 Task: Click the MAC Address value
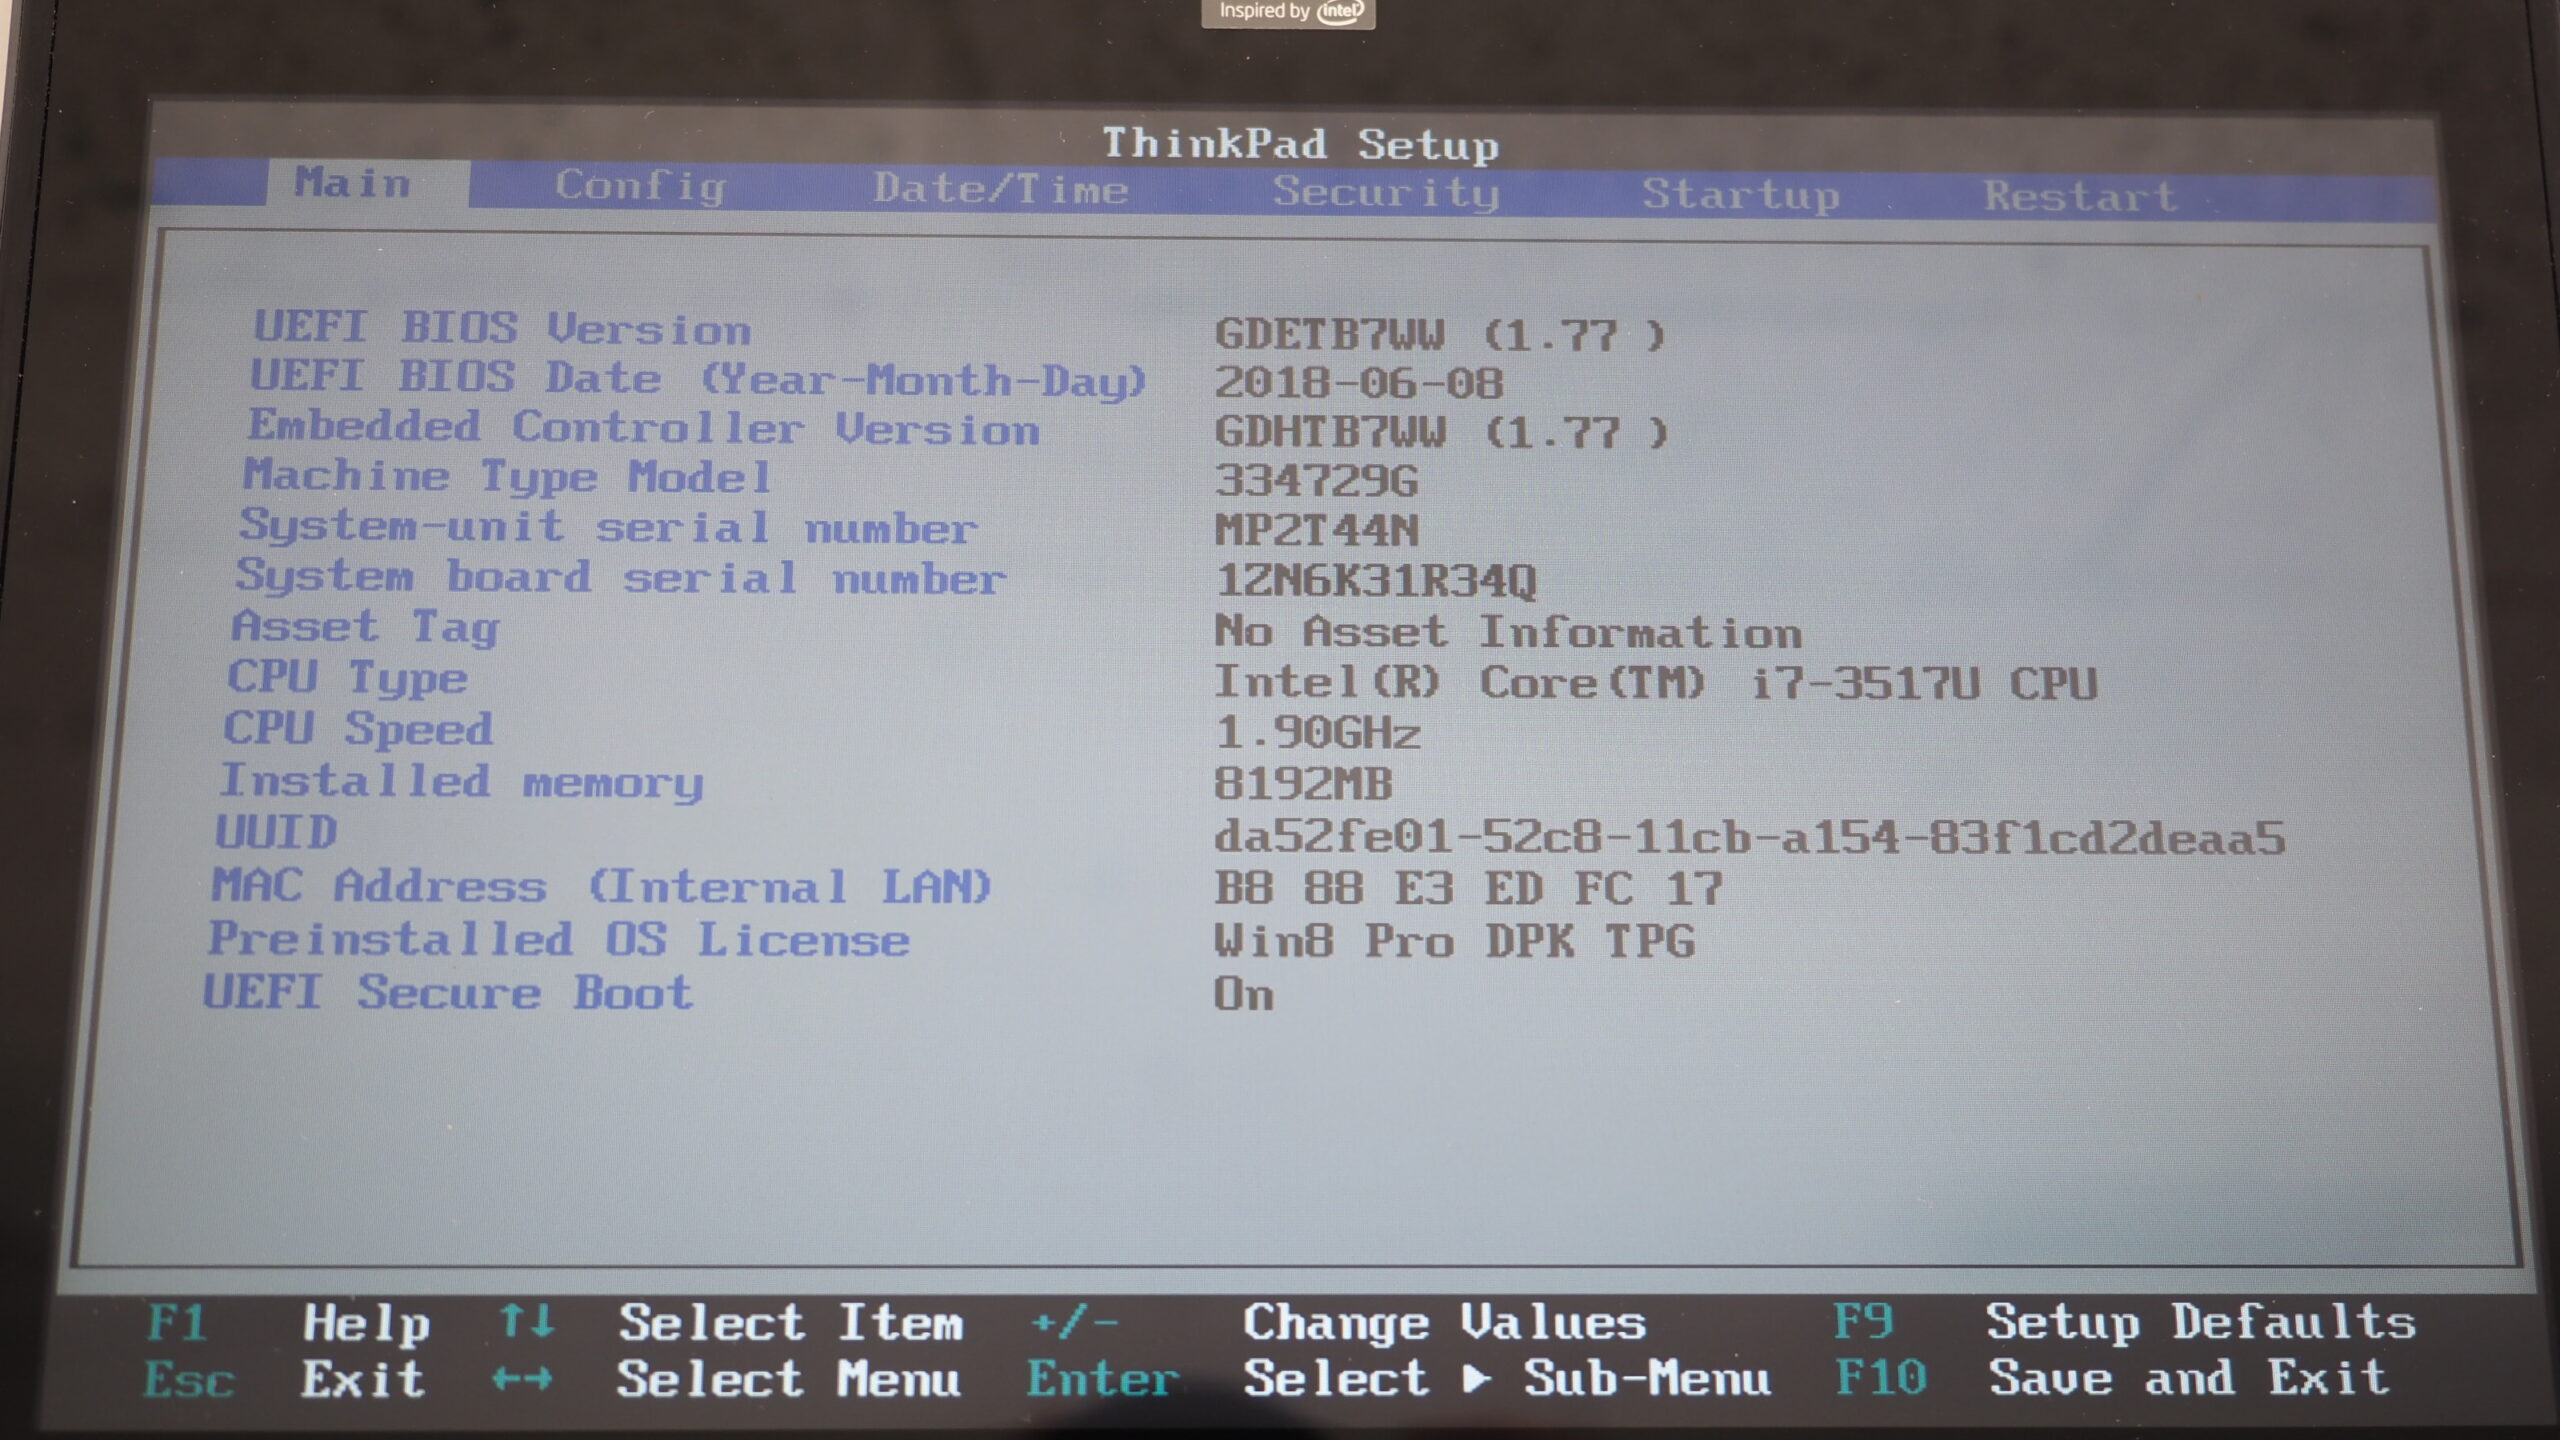(1468, 889)
